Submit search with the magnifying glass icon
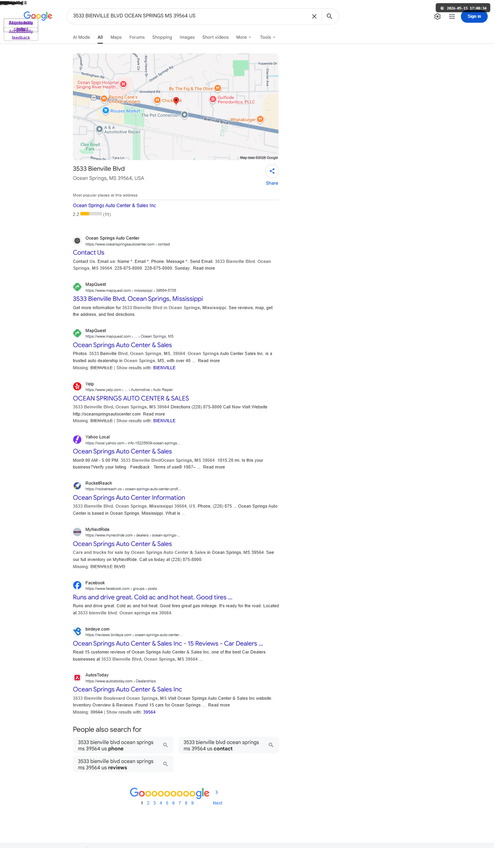Image resolution: width=500 pixels, height=848 pixels. coord(329,16)
